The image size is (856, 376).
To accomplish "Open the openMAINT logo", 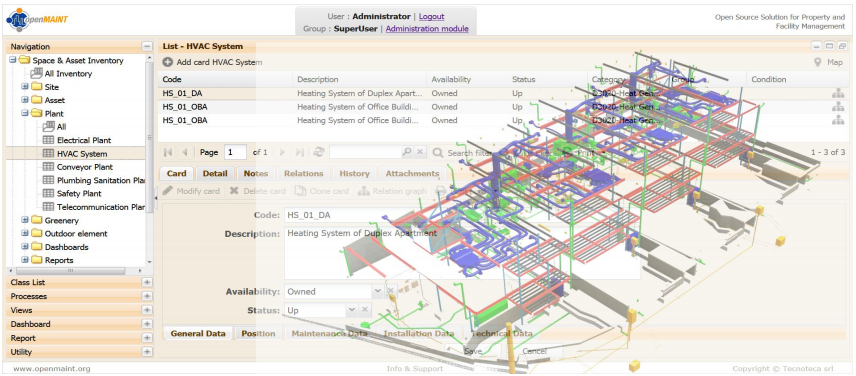I will tap(37, 20).
